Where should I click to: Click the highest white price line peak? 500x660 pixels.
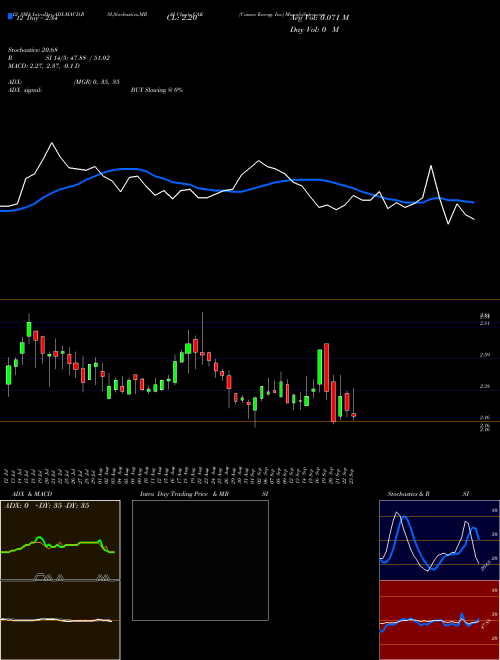coord(52,143)
